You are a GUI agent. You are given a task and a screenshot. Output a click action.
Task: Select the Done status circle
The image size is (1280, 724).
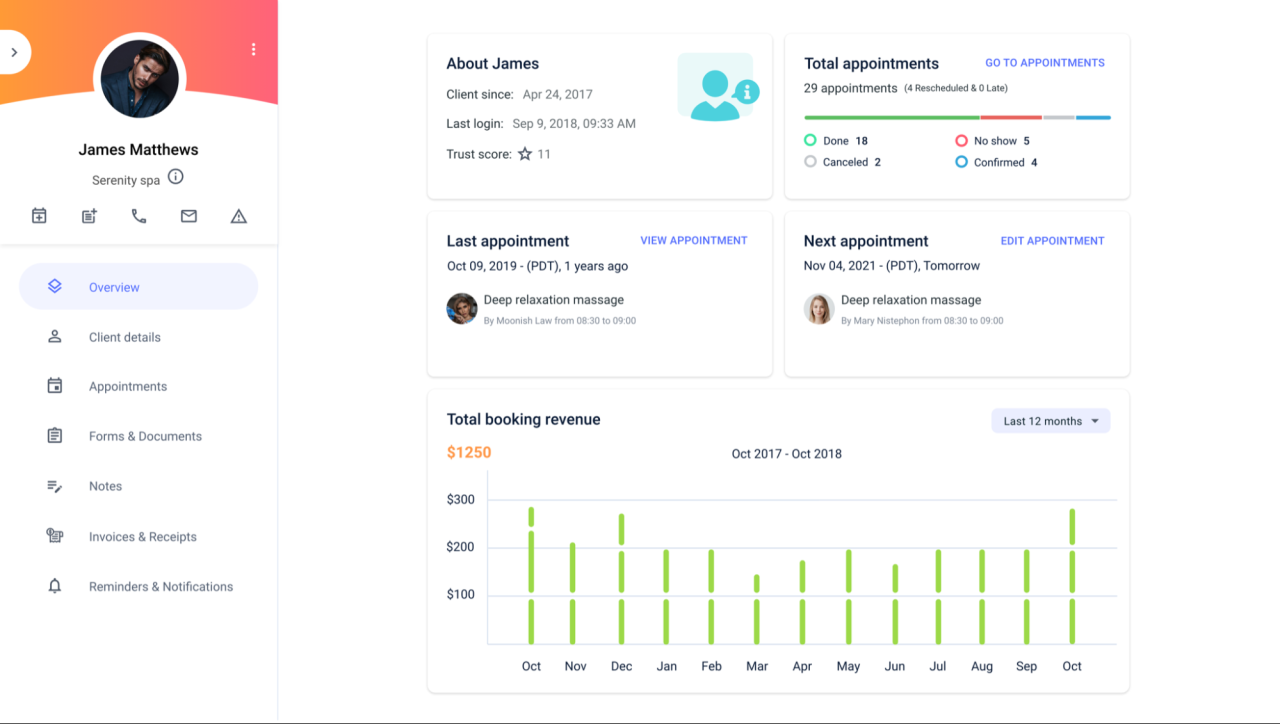(811, 141)
